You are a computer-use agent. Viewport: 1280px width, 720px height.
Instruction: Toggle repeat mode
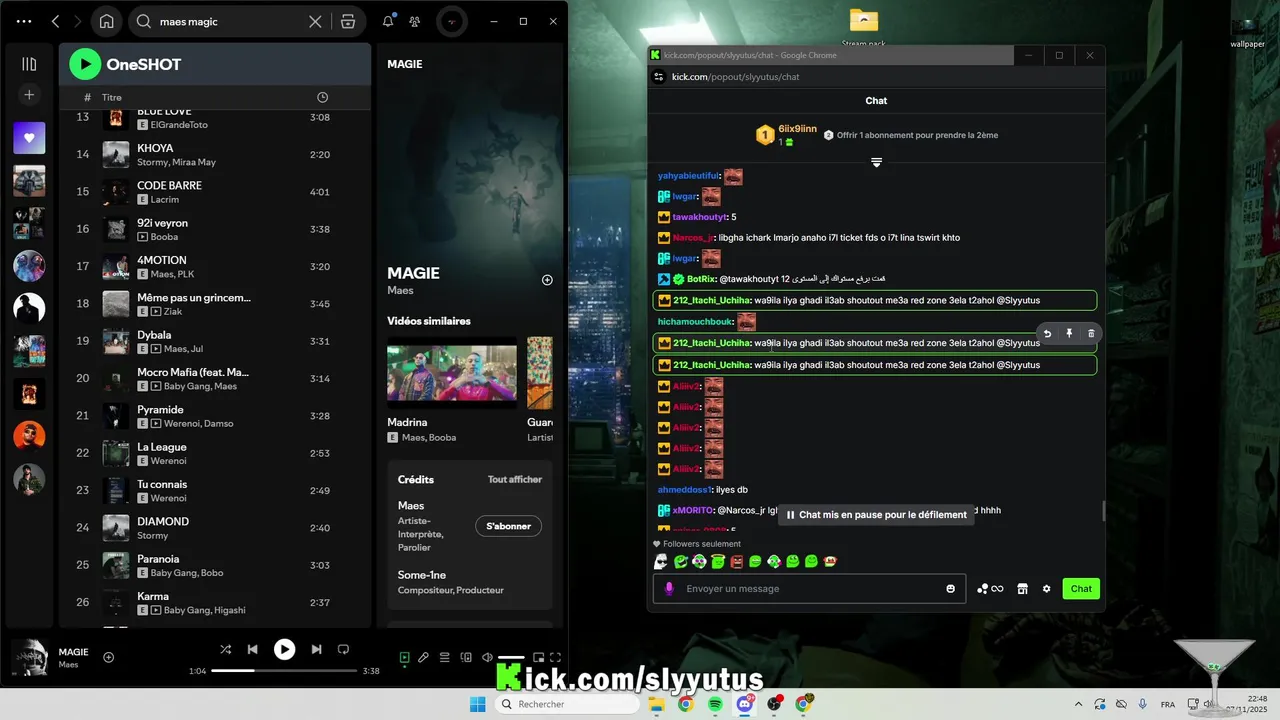click(x=343, y=650)
